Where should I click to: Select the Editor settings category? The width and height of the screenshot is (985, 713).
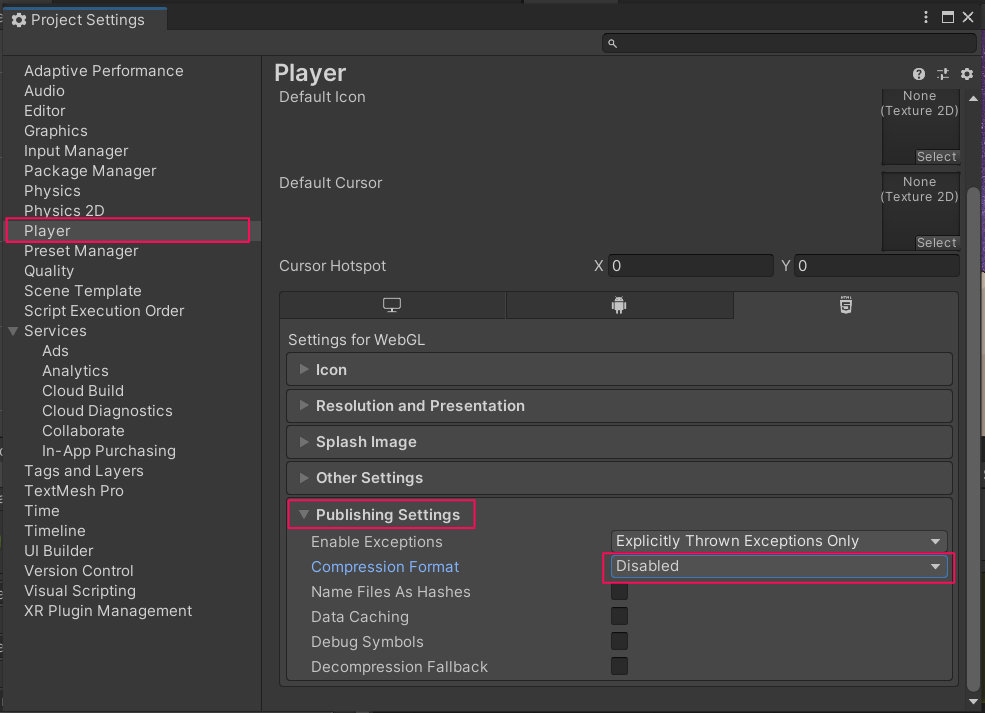point(45,111)
